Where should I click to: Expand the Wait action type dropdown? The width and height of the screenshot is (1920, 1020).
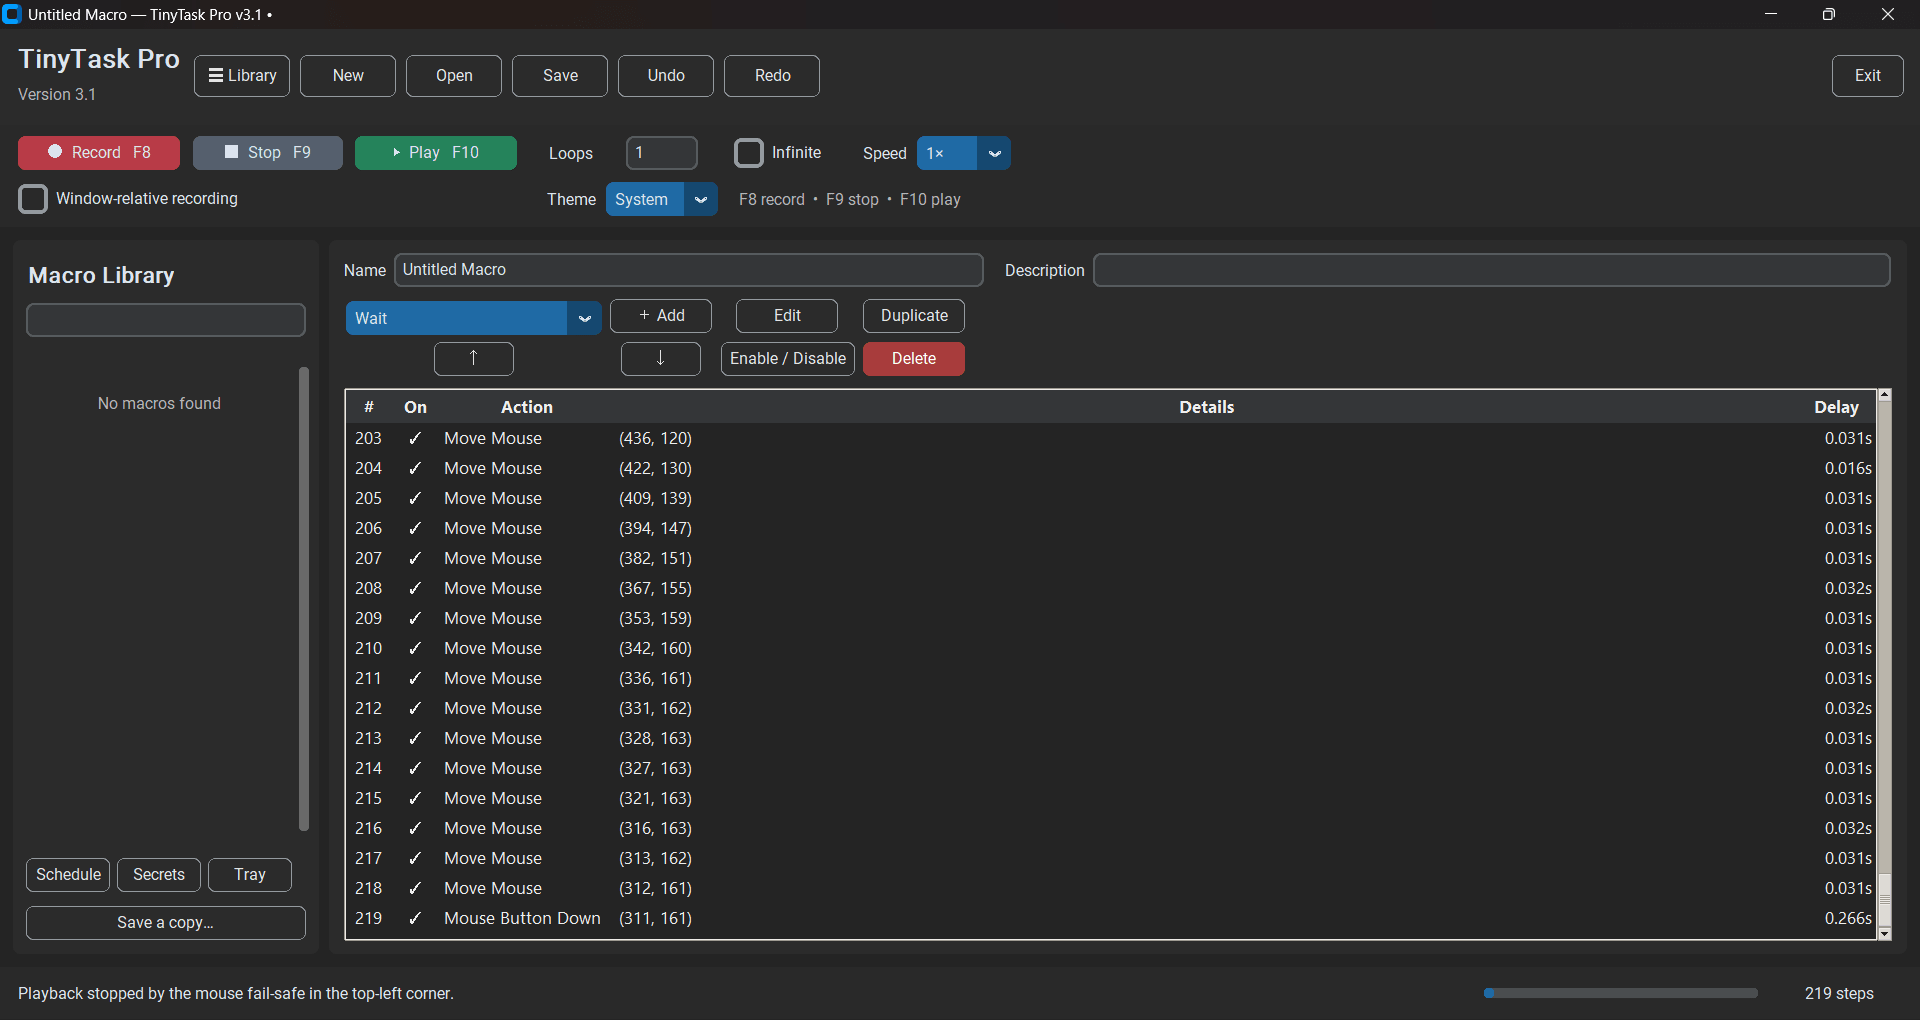tap(473, 318)
